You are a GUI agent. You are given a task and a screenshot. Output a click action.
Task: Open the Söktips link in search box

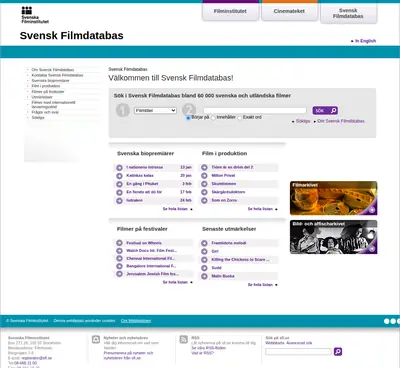303,121
